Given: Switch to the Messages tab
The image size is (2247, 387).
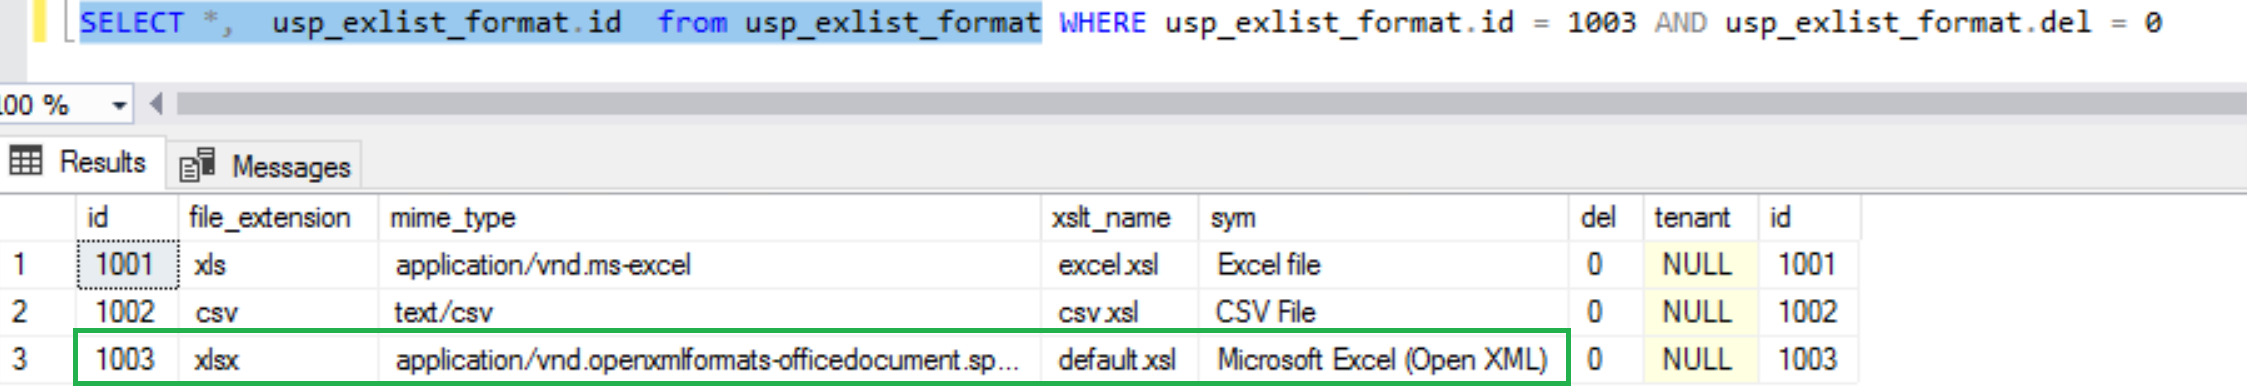Looking at the screenshot, I should [x=265, y=166].
